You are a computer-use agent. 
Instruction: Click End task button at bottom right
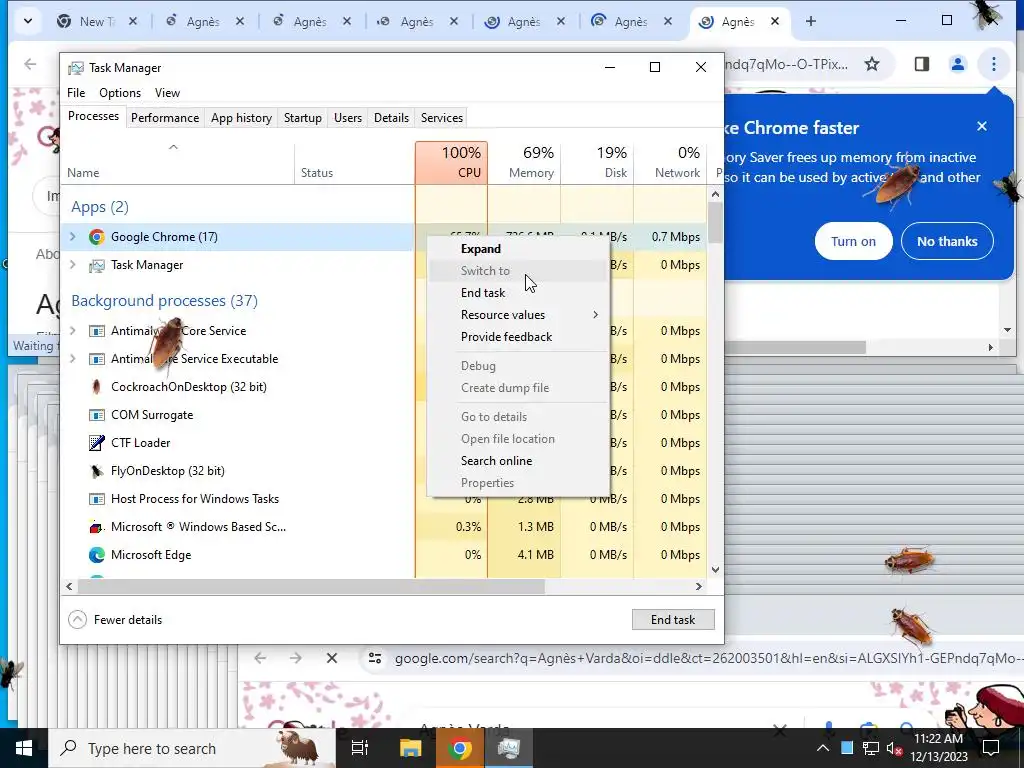point(673,620)
